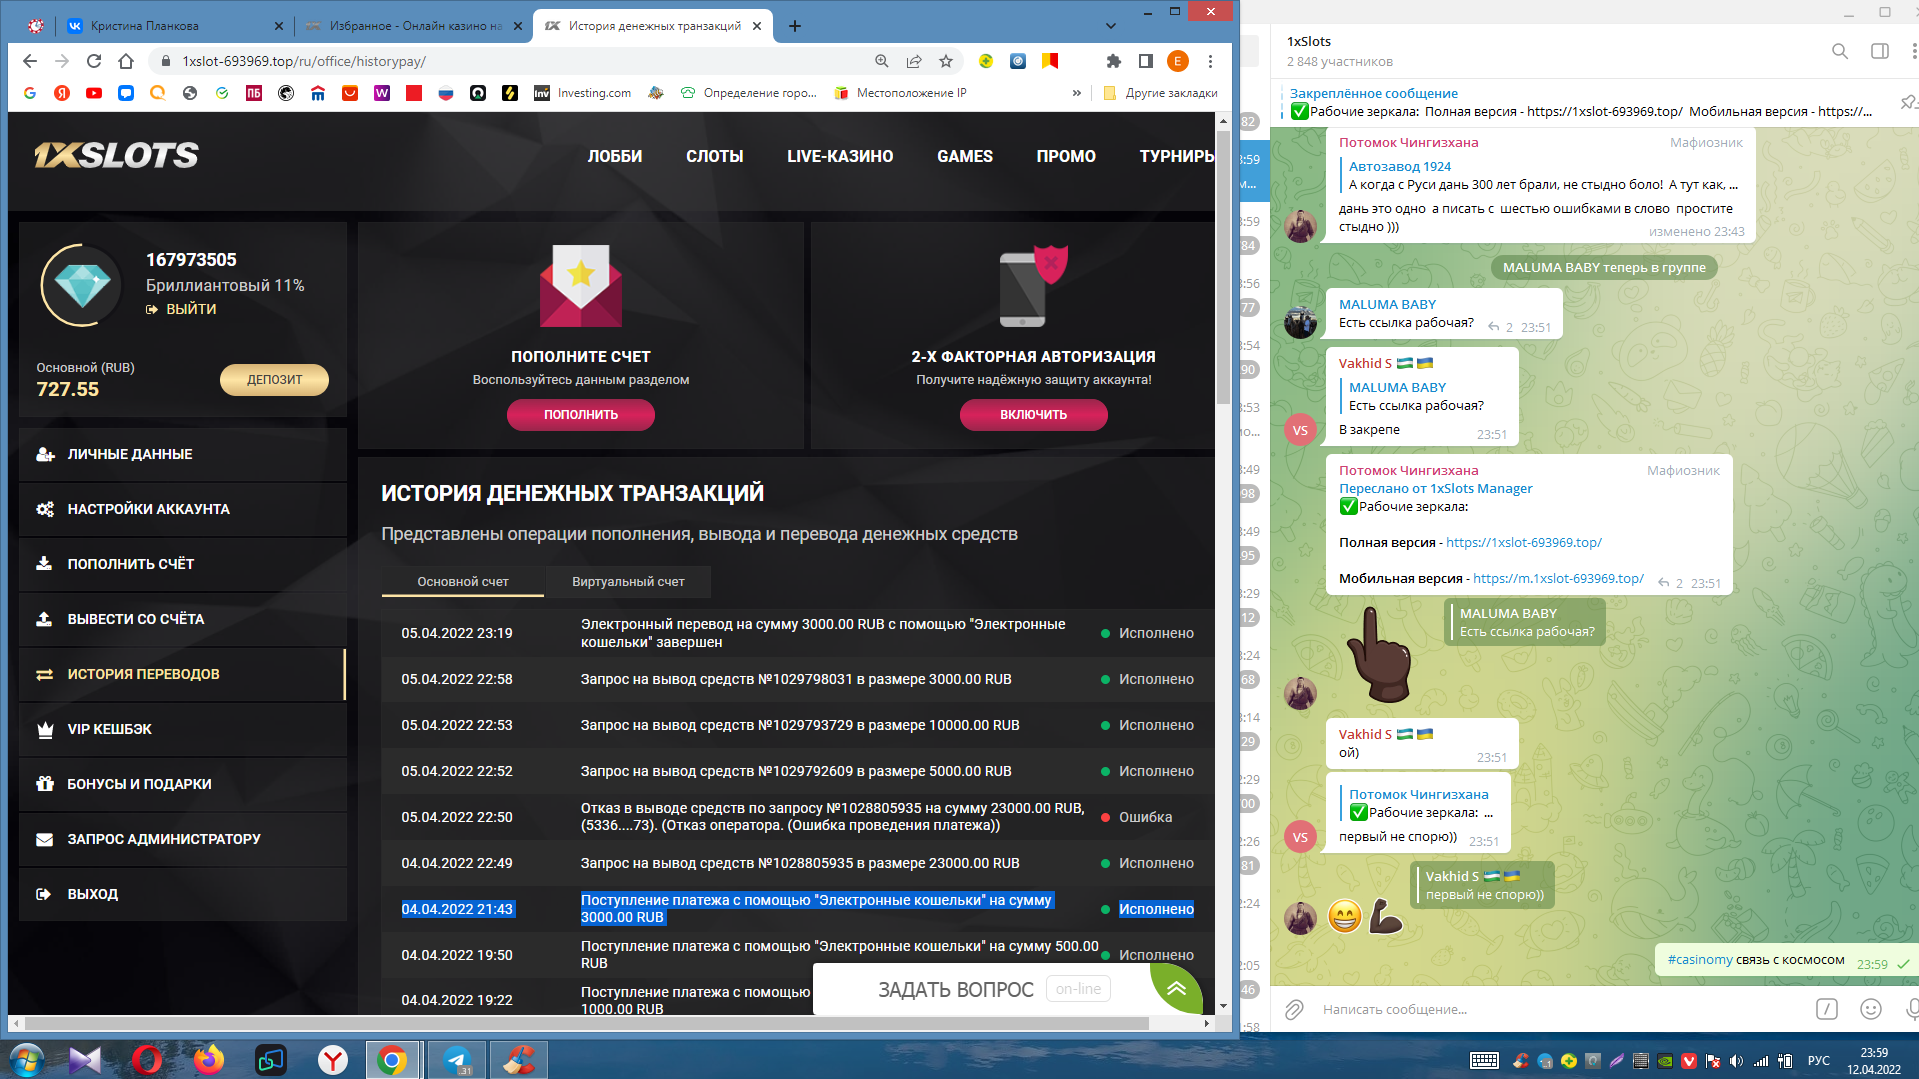
Task: Open БОНУСЫ И ПОДАРКИ in the sidebar
Action: 182,784
